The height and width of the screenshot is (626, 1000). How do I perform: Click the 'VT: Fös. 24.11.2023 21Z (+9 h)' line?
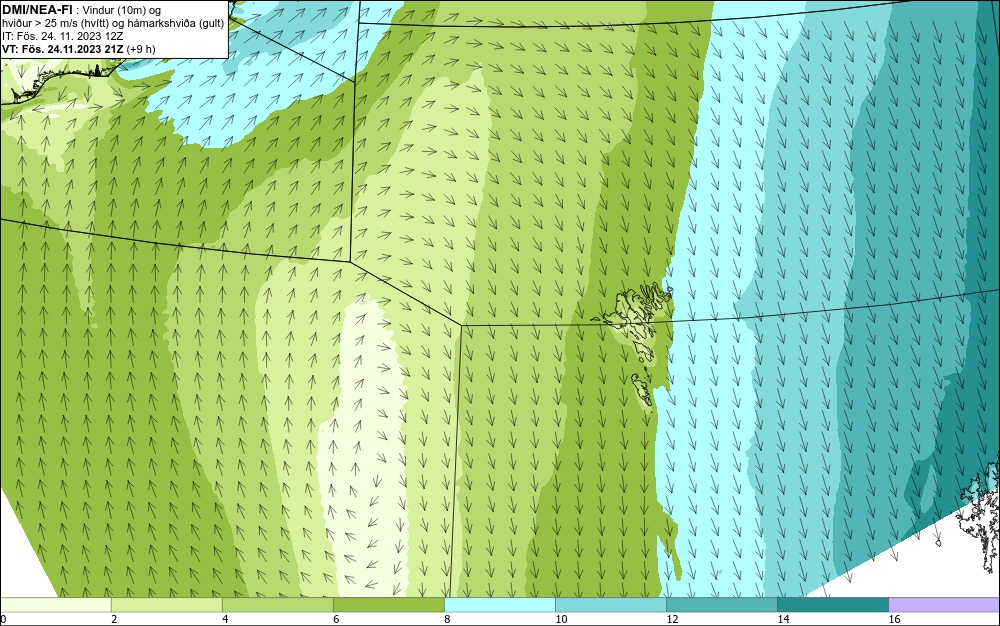[78, 49]
